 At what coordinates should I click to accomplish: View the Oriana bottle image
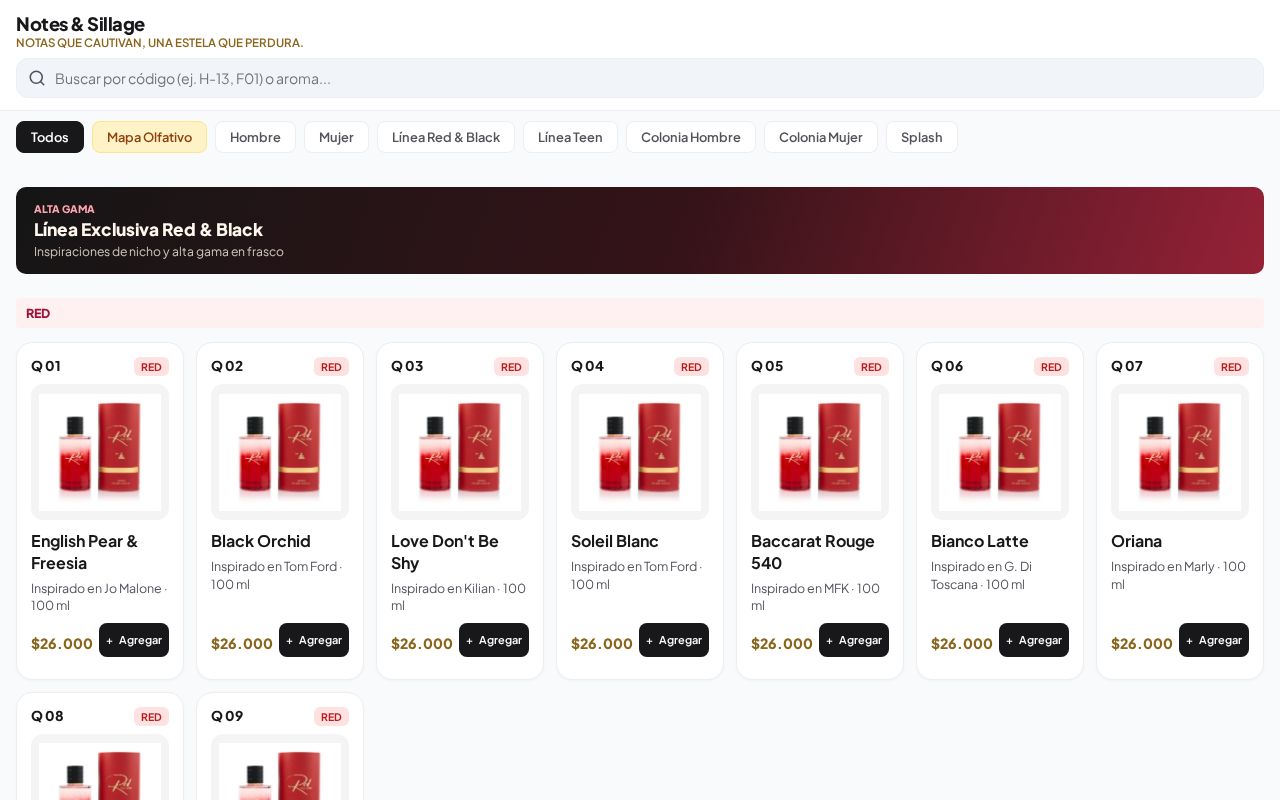(1180, 452)
